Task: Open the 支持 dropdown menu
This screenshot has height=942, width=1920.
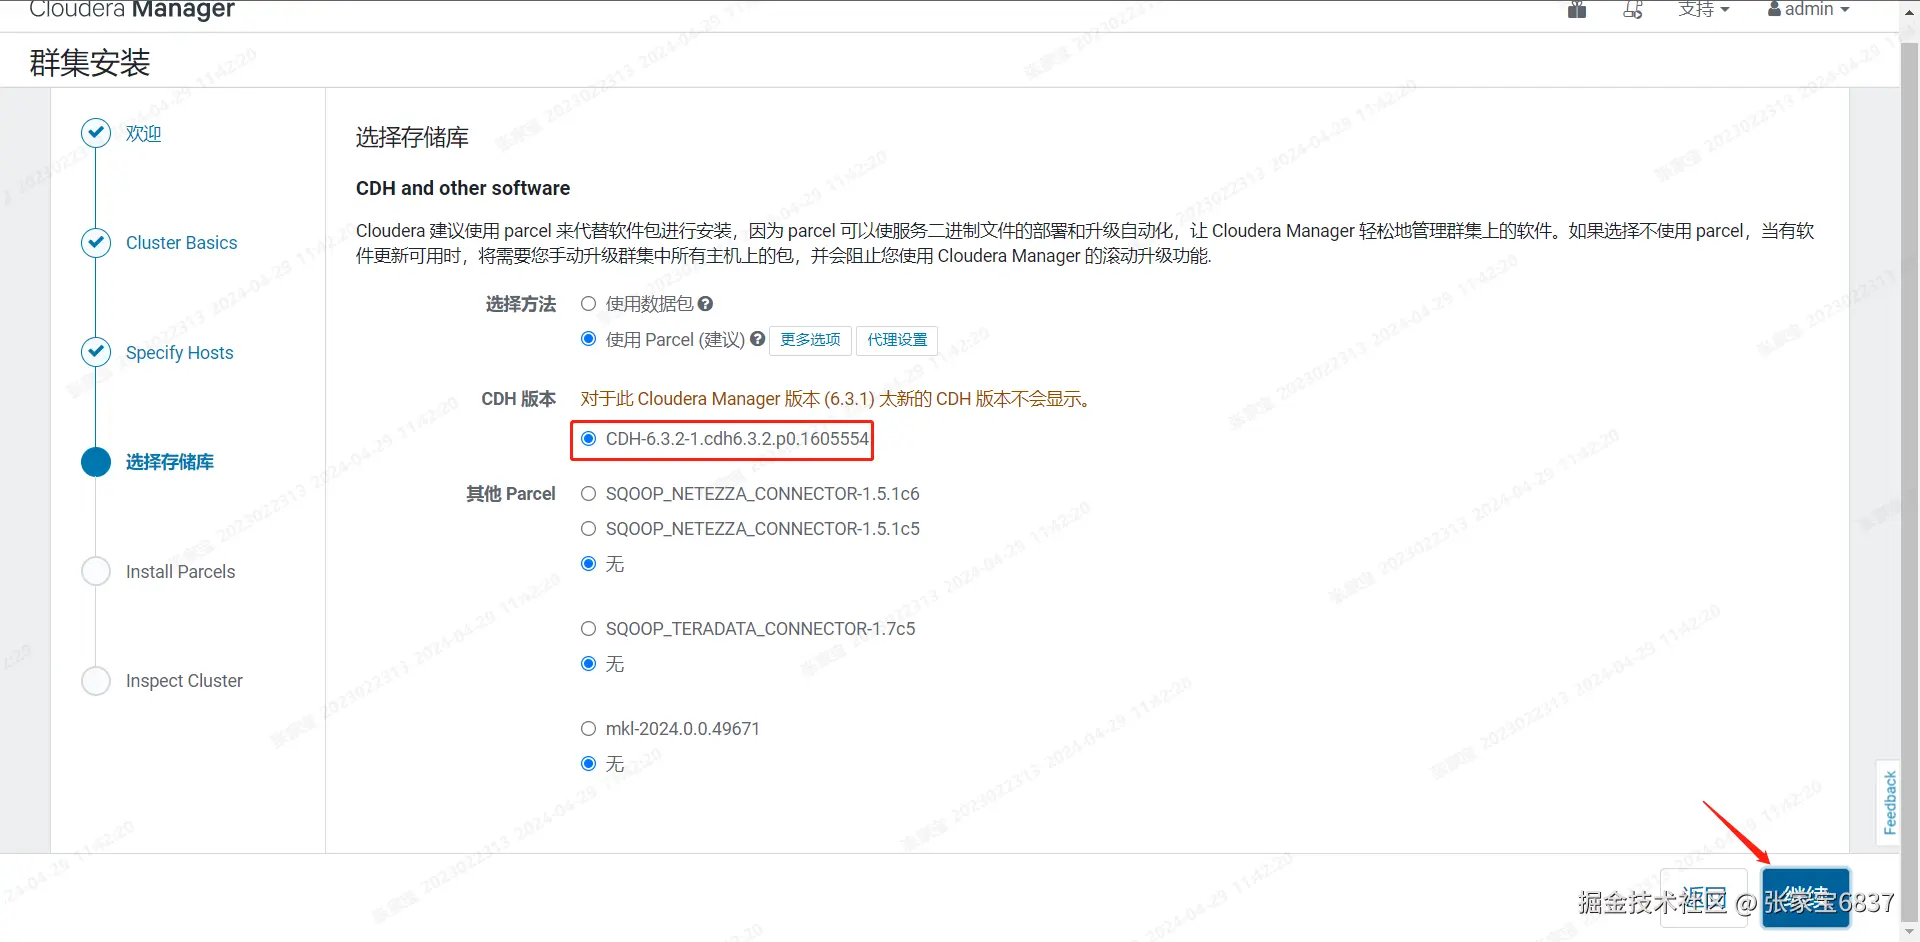Action: [1703, 10]
